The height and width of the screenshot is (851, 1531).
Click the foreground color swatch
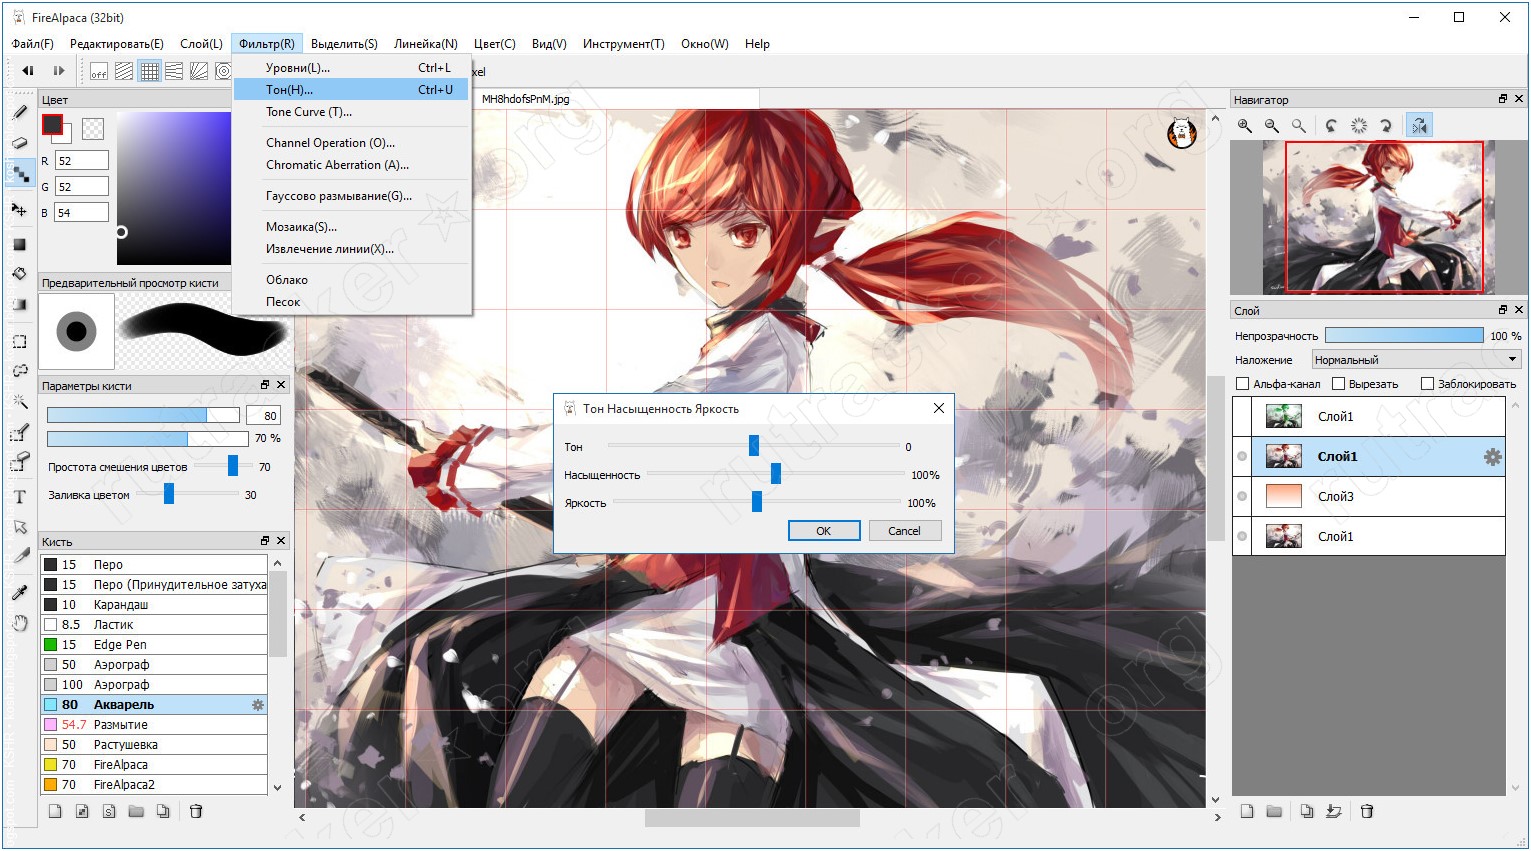[x=52, y=125]
